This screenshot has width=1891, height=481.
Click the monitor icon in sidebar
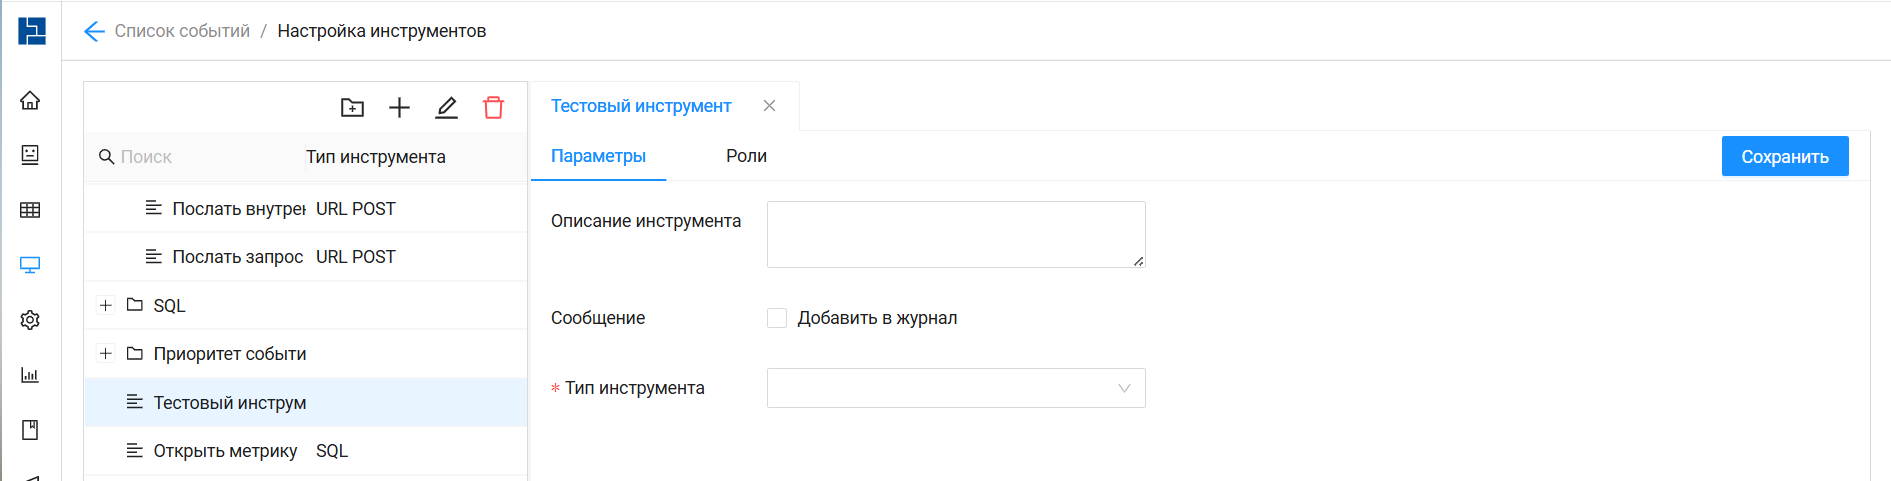tap(30, 265)
